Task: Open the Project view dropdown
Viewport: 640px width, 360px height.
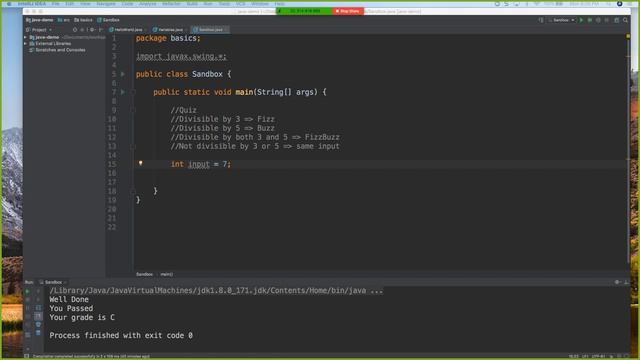Action: 39,30
